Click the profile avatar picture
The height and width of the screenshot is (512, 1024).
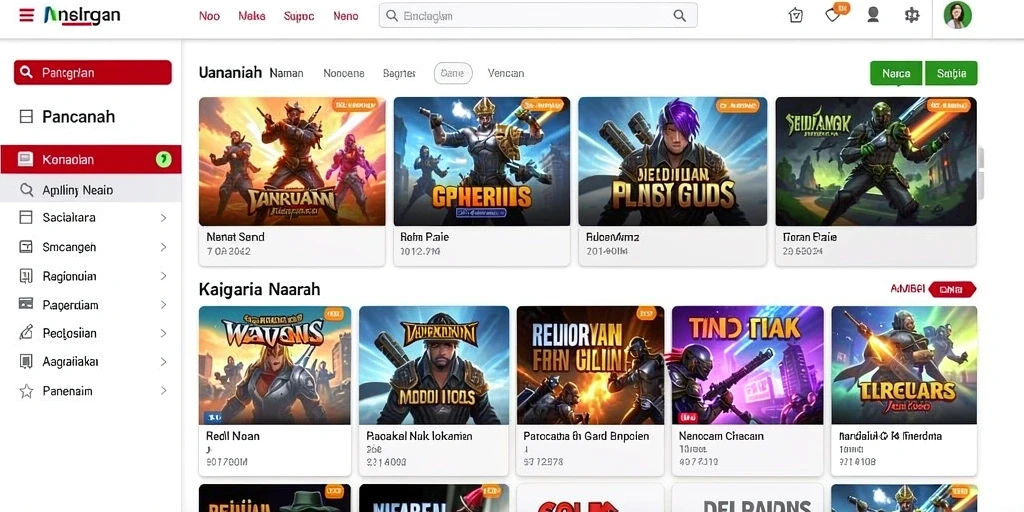957,15
